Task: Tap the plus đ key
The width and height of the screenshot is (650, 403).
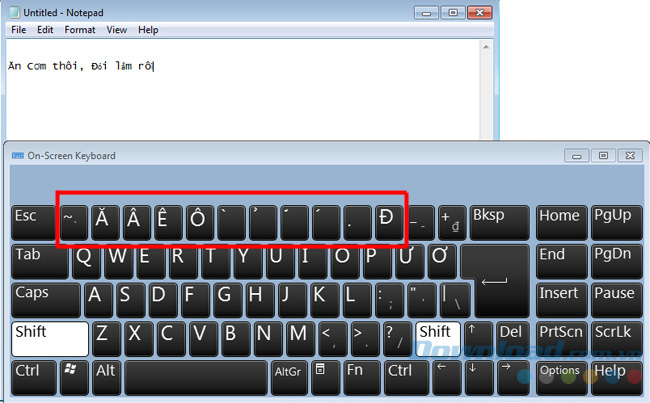Action: (452, 223)
